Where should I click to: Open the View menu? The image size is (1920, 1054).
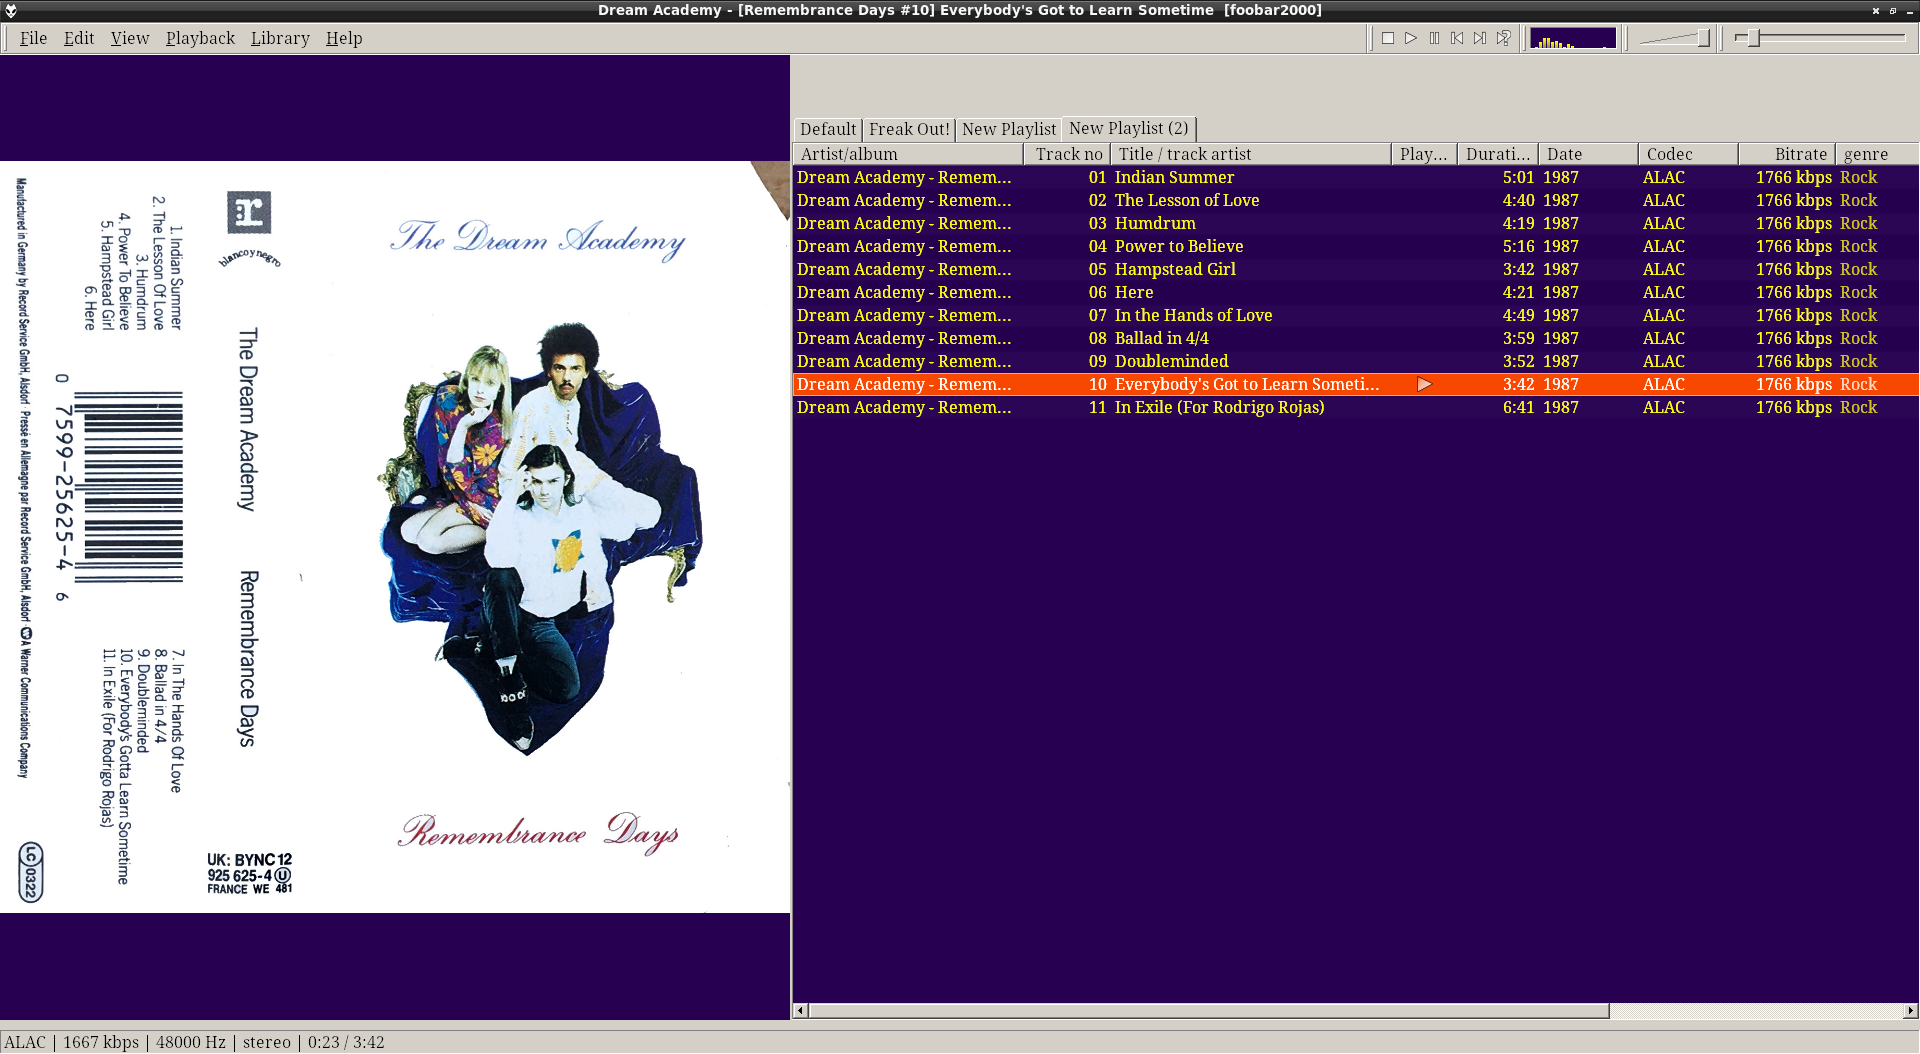pos(130,38)
